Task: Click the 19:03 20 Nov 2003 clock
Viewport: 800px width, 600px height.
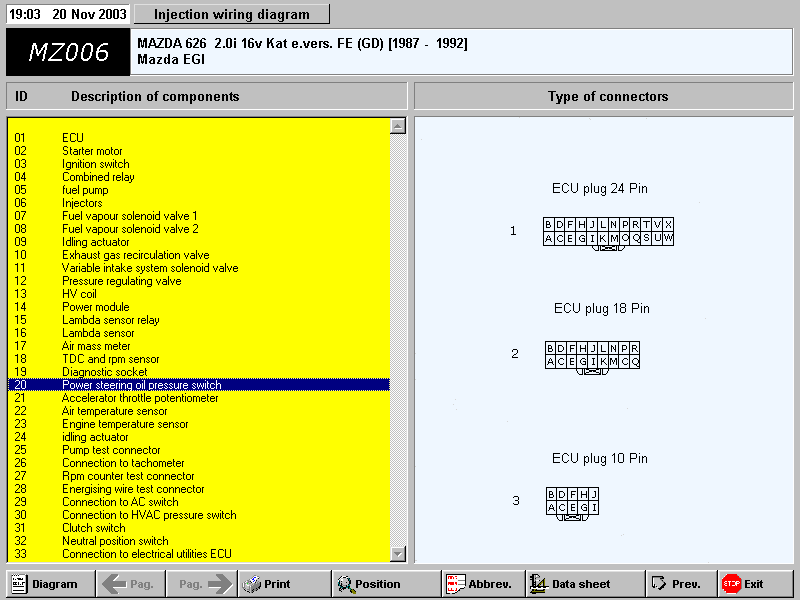Action: pos(68,14)
